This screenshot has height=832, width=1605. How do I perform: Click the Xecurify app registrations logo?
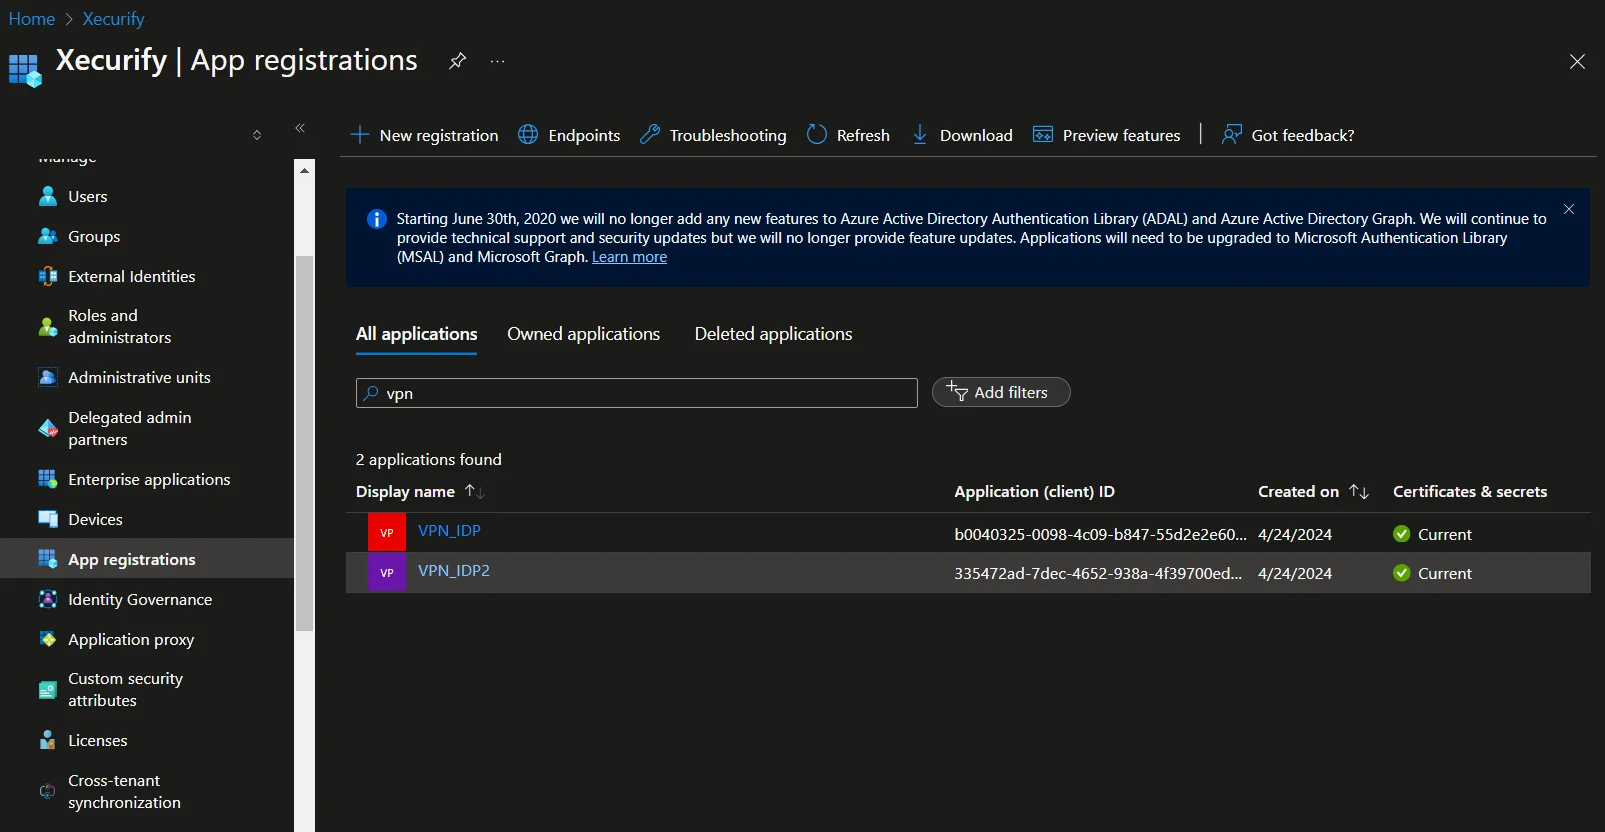25,70
